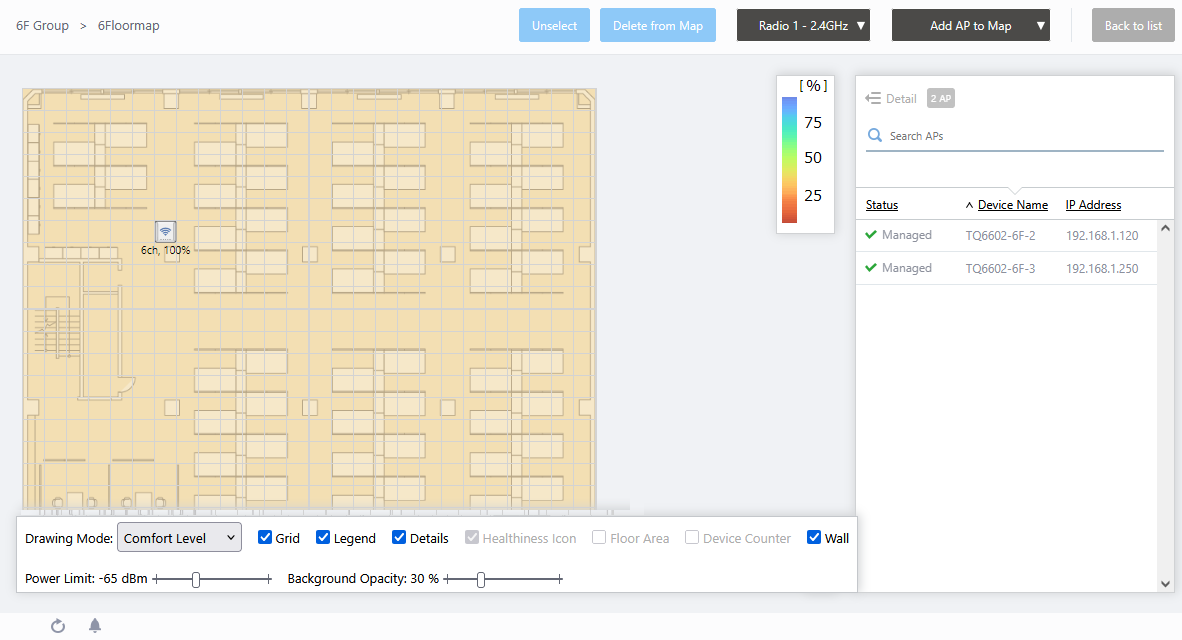
Task: Click the Search APs input field
Action: (1020, 136)
